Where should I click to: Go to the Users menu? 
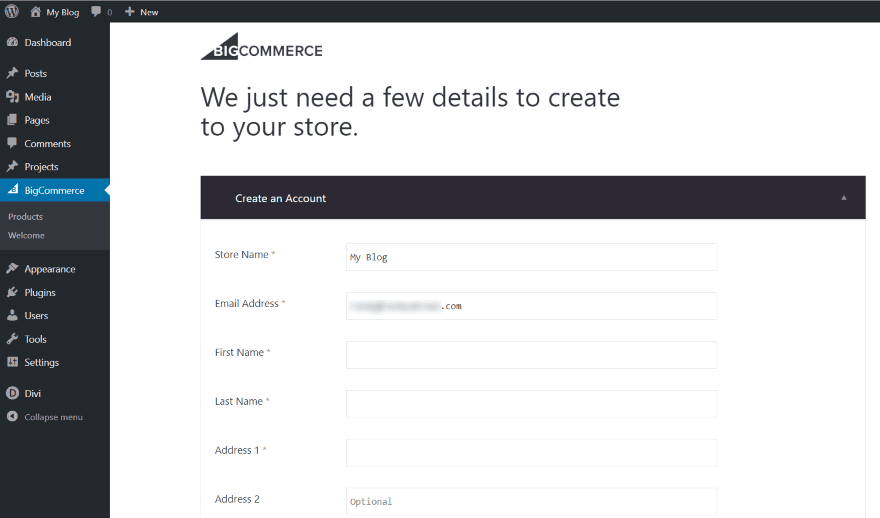(36, 316)
